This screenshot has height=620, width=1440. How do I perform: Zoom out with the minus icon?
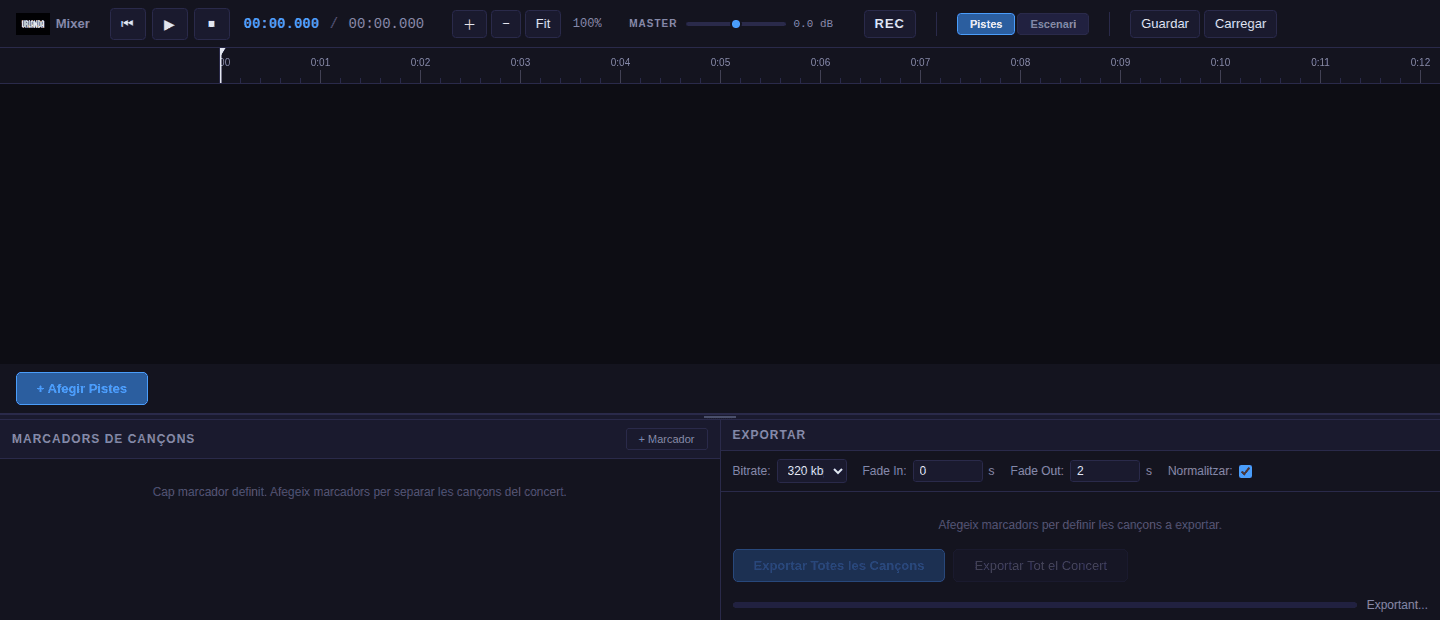506,23
